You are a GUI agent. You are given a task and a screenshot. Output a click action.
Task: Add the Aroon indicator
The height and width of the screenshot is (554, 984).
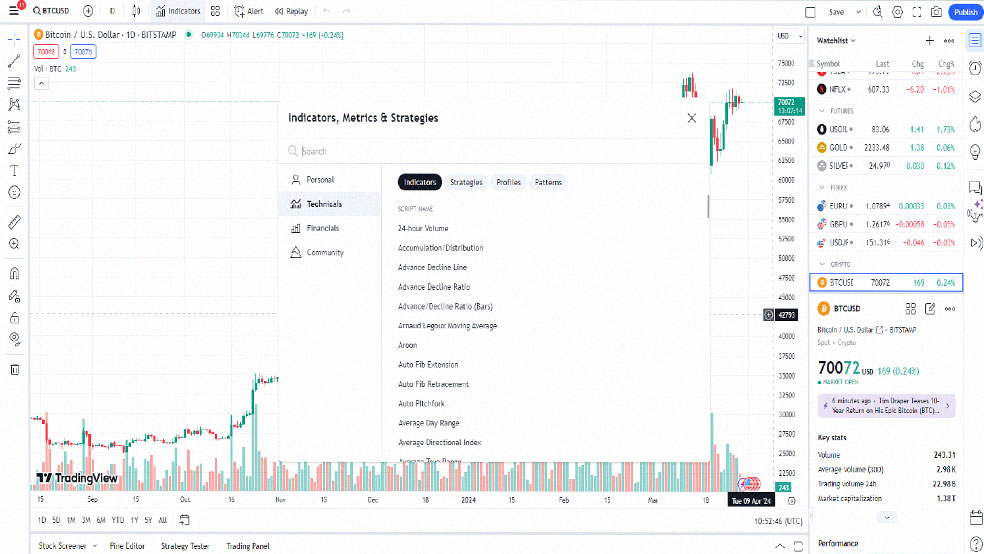[x=407, y=345]
